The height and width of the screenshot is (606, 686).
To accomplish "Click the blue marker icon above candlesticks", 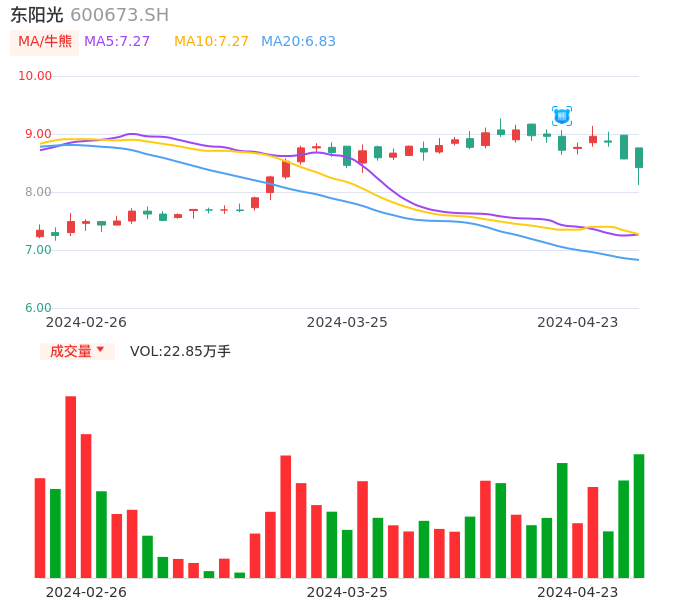I will tap(562, 116).
